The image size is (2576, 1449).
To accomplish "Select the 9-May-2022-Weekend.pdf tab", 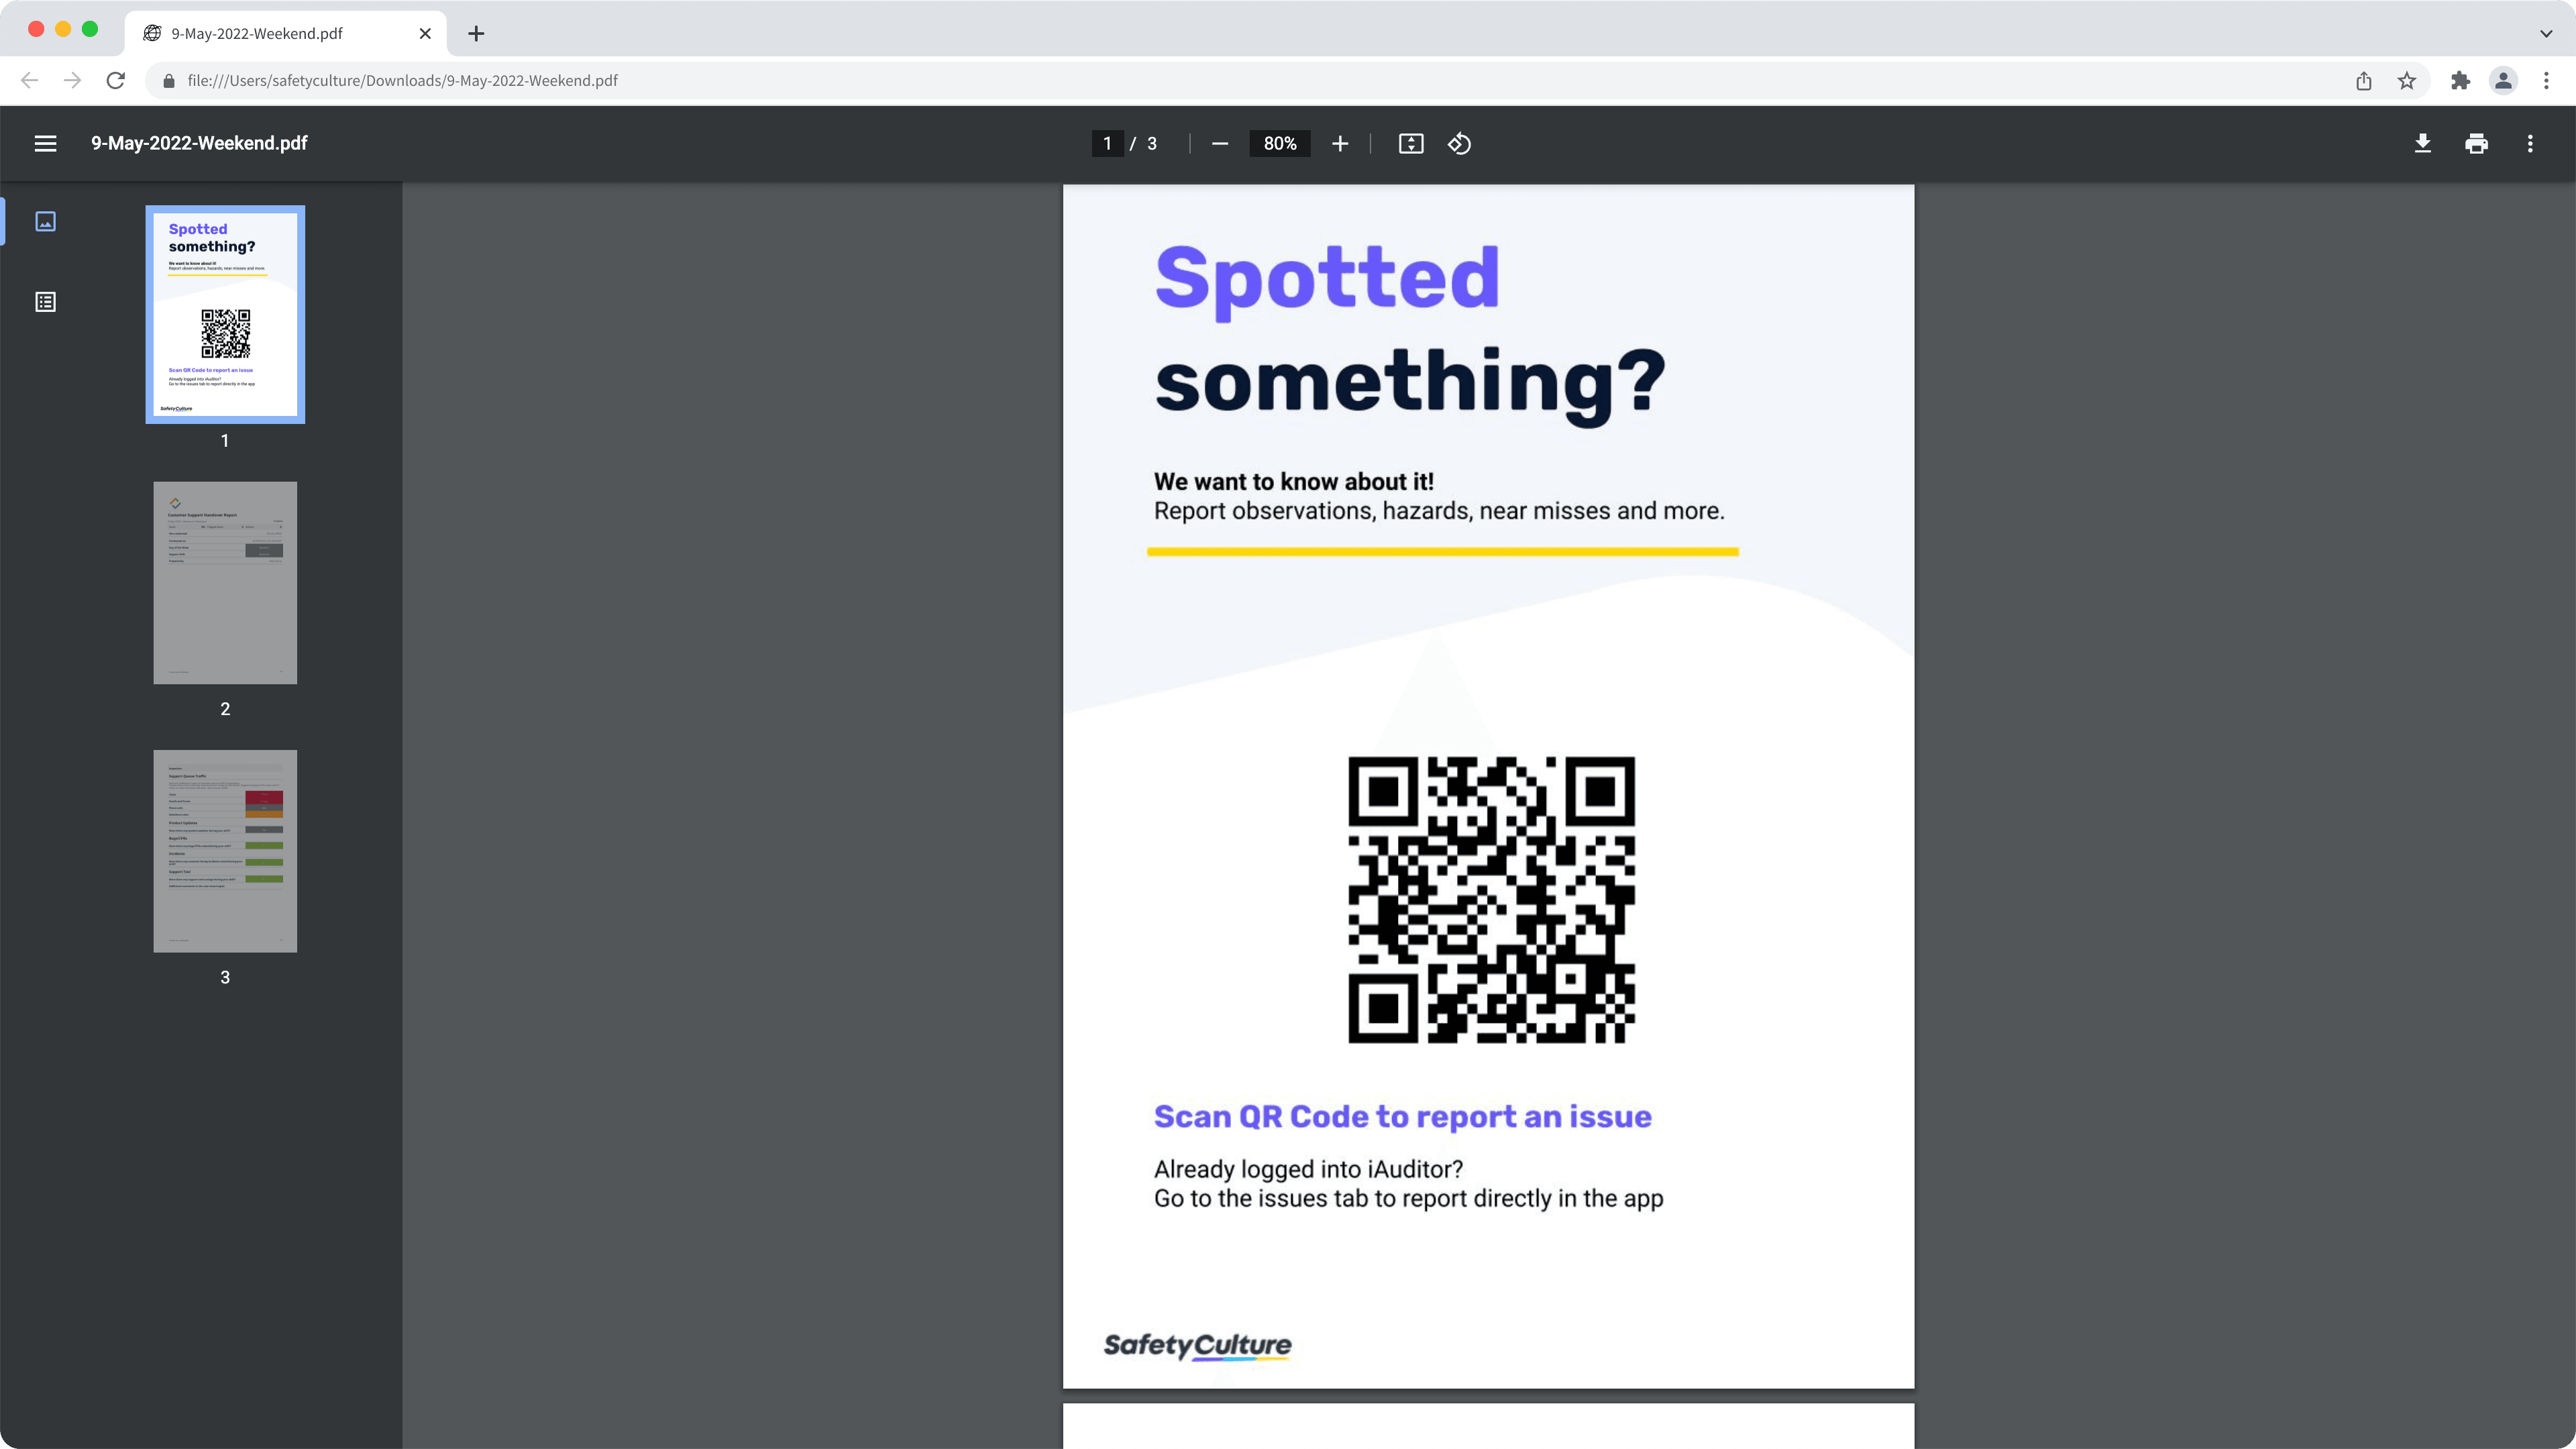I will click(285, 33).
